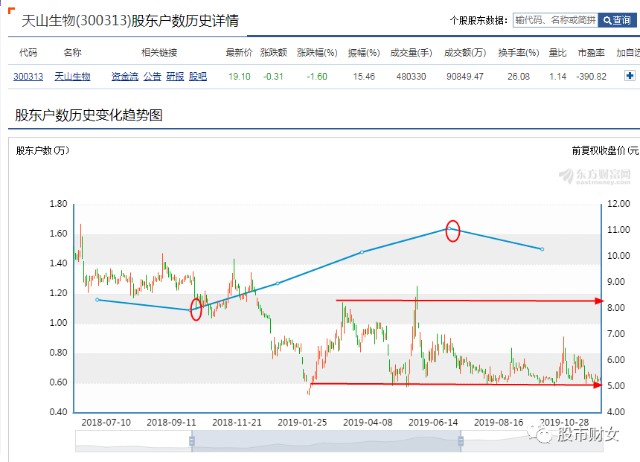Click the volume value 480330
Screen dimensions: 640x462
point(411,76)
